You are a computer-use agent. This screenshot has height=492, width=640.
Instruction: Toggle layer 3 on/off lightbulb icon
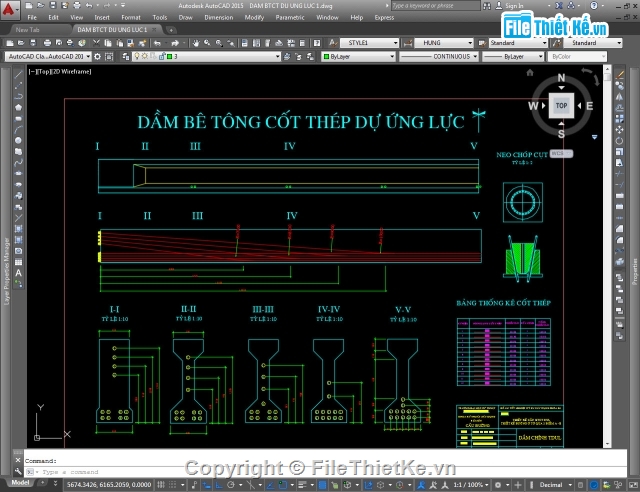click(137, 56)
